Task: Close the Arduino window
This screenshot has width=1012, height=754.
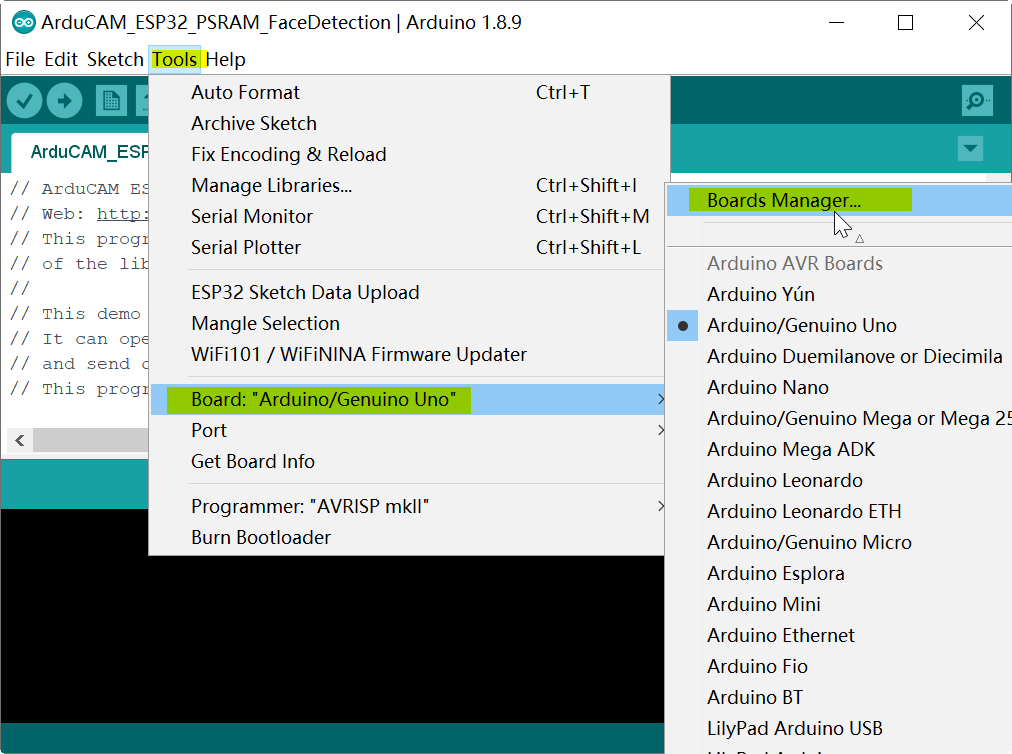Action: [x=976, y=23]
